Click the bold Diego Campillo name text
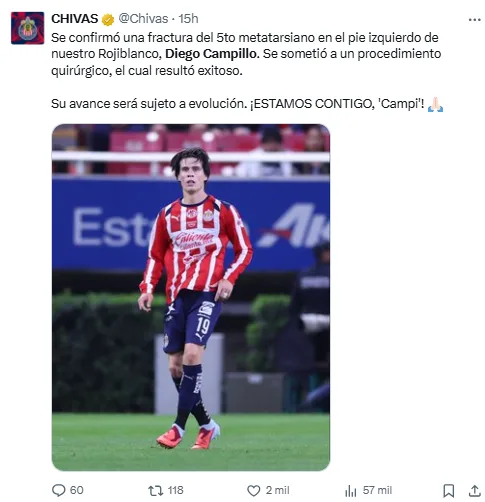 [x=212, y=54]
